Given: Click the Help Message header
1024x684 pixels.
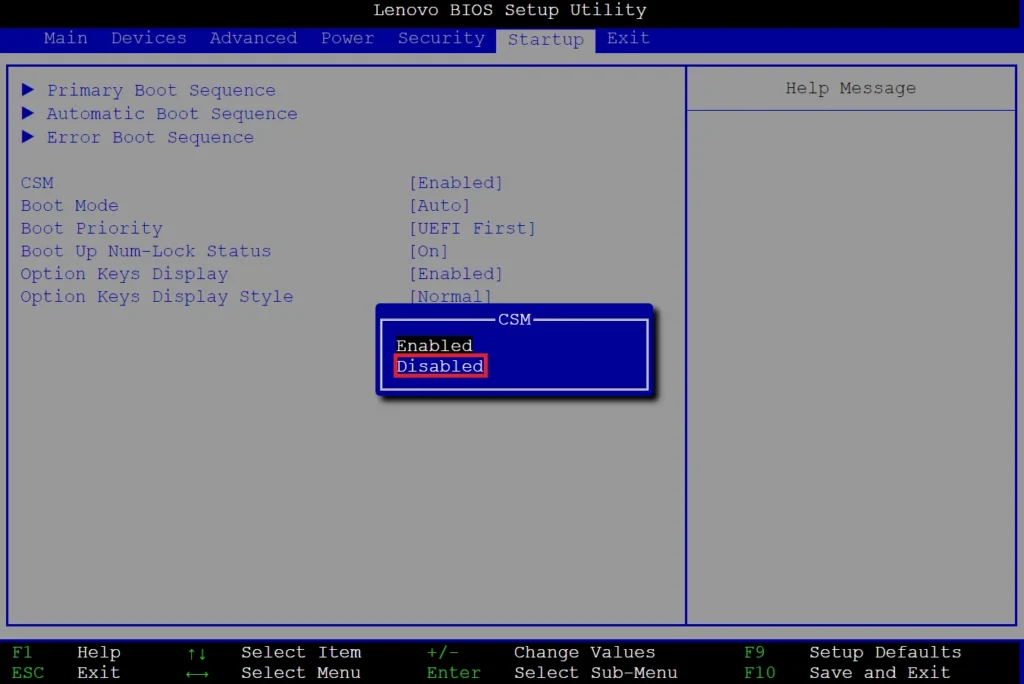Looking at the screenshot, I should pos(850,88).
